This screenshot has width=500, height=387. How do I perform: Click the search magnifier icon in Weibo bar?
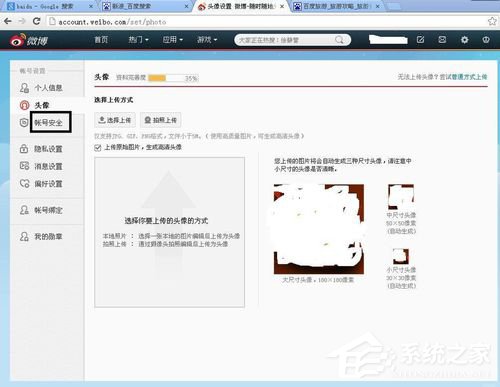coord(339,40)
